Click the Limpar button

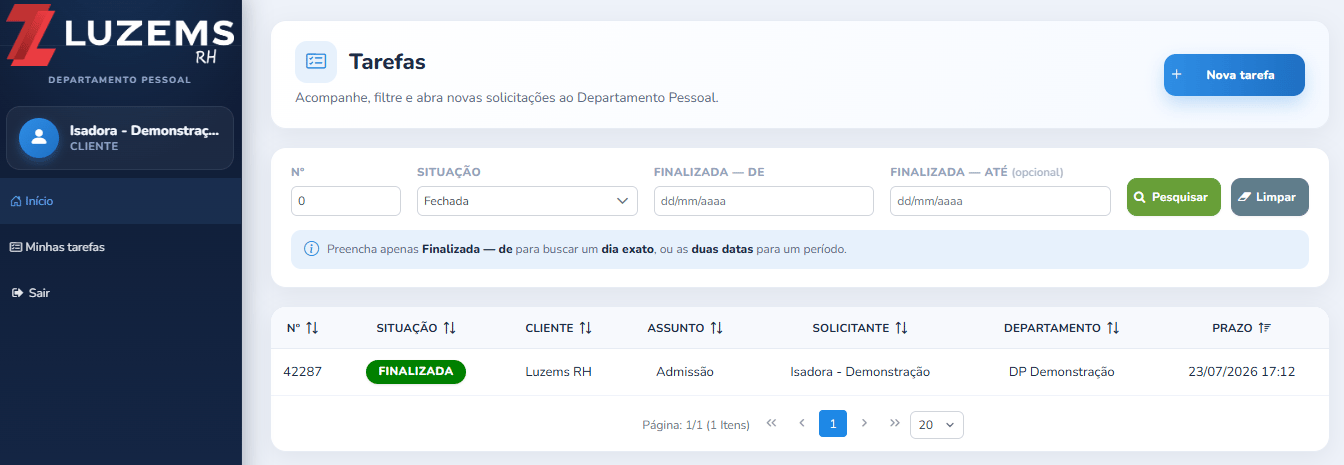coord(1269,197)
